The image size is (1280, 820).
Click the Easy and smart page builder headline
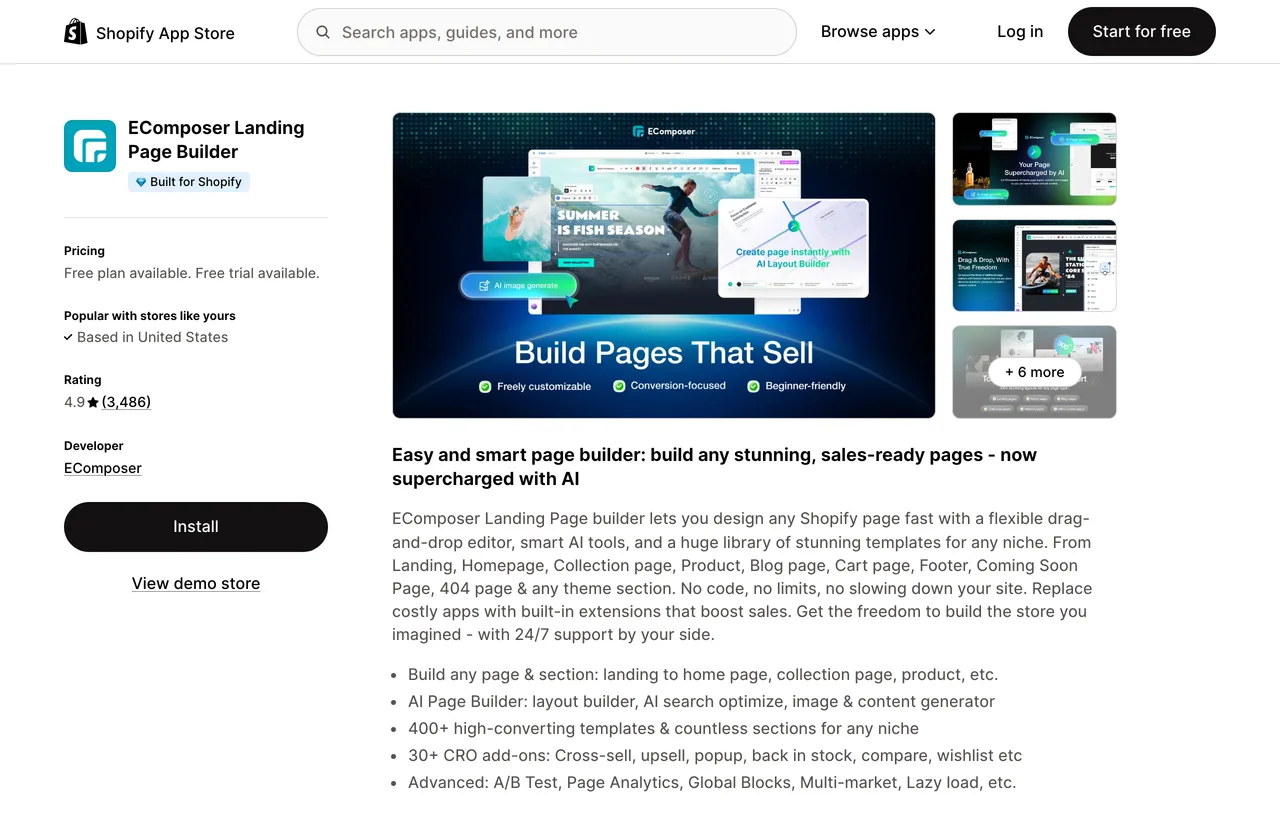coord(714,467)
